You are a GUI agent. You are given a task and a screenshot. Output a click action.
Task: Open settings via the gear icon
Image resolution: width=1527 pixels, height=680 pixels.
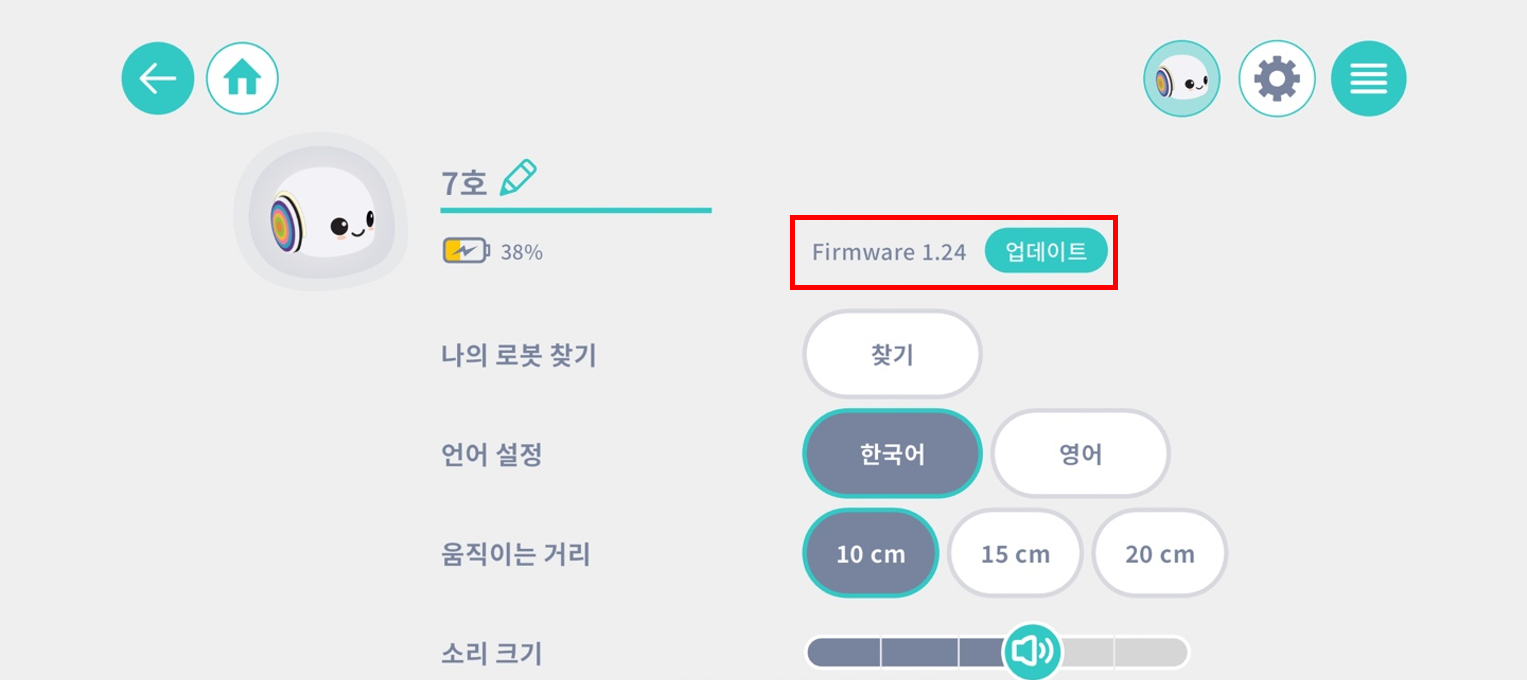pos(1276,79)
